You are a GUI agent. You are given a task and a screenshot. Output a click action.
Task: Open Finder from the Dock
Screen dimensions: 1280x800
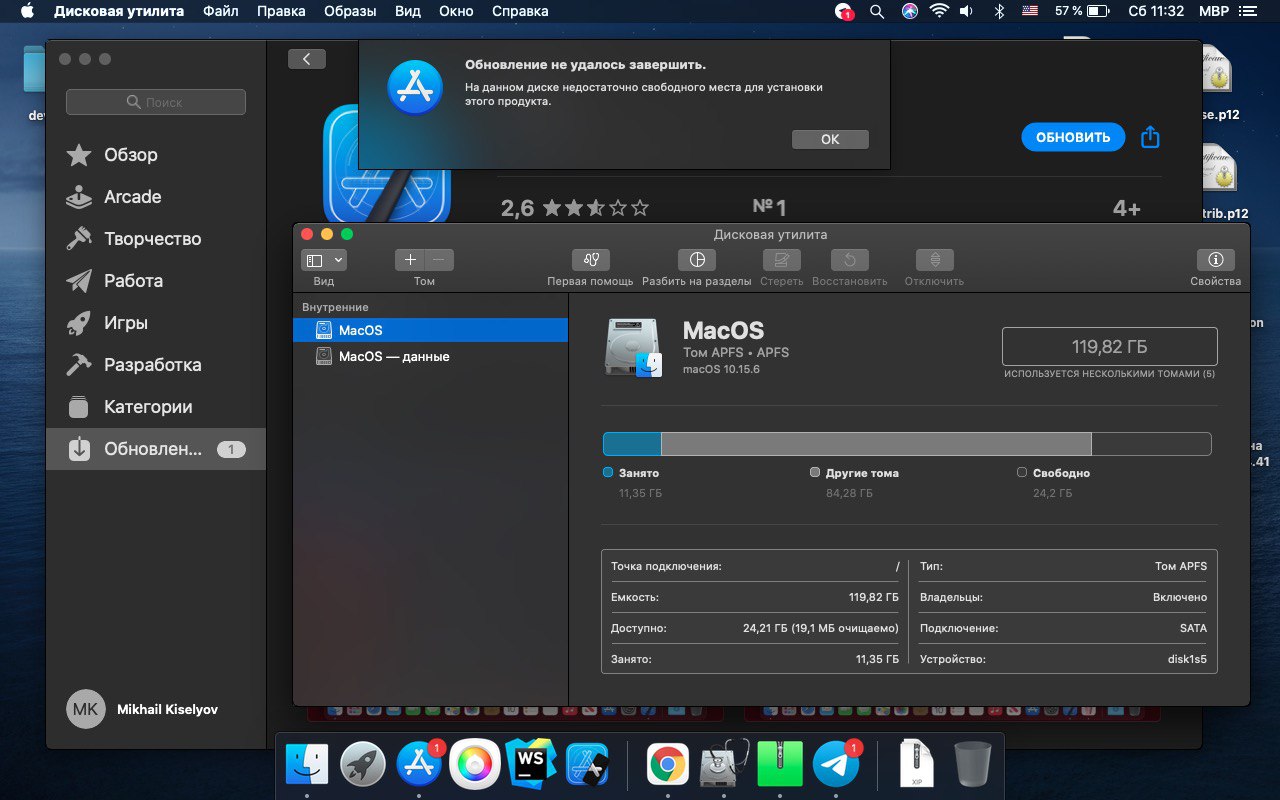tap(306, 765)
